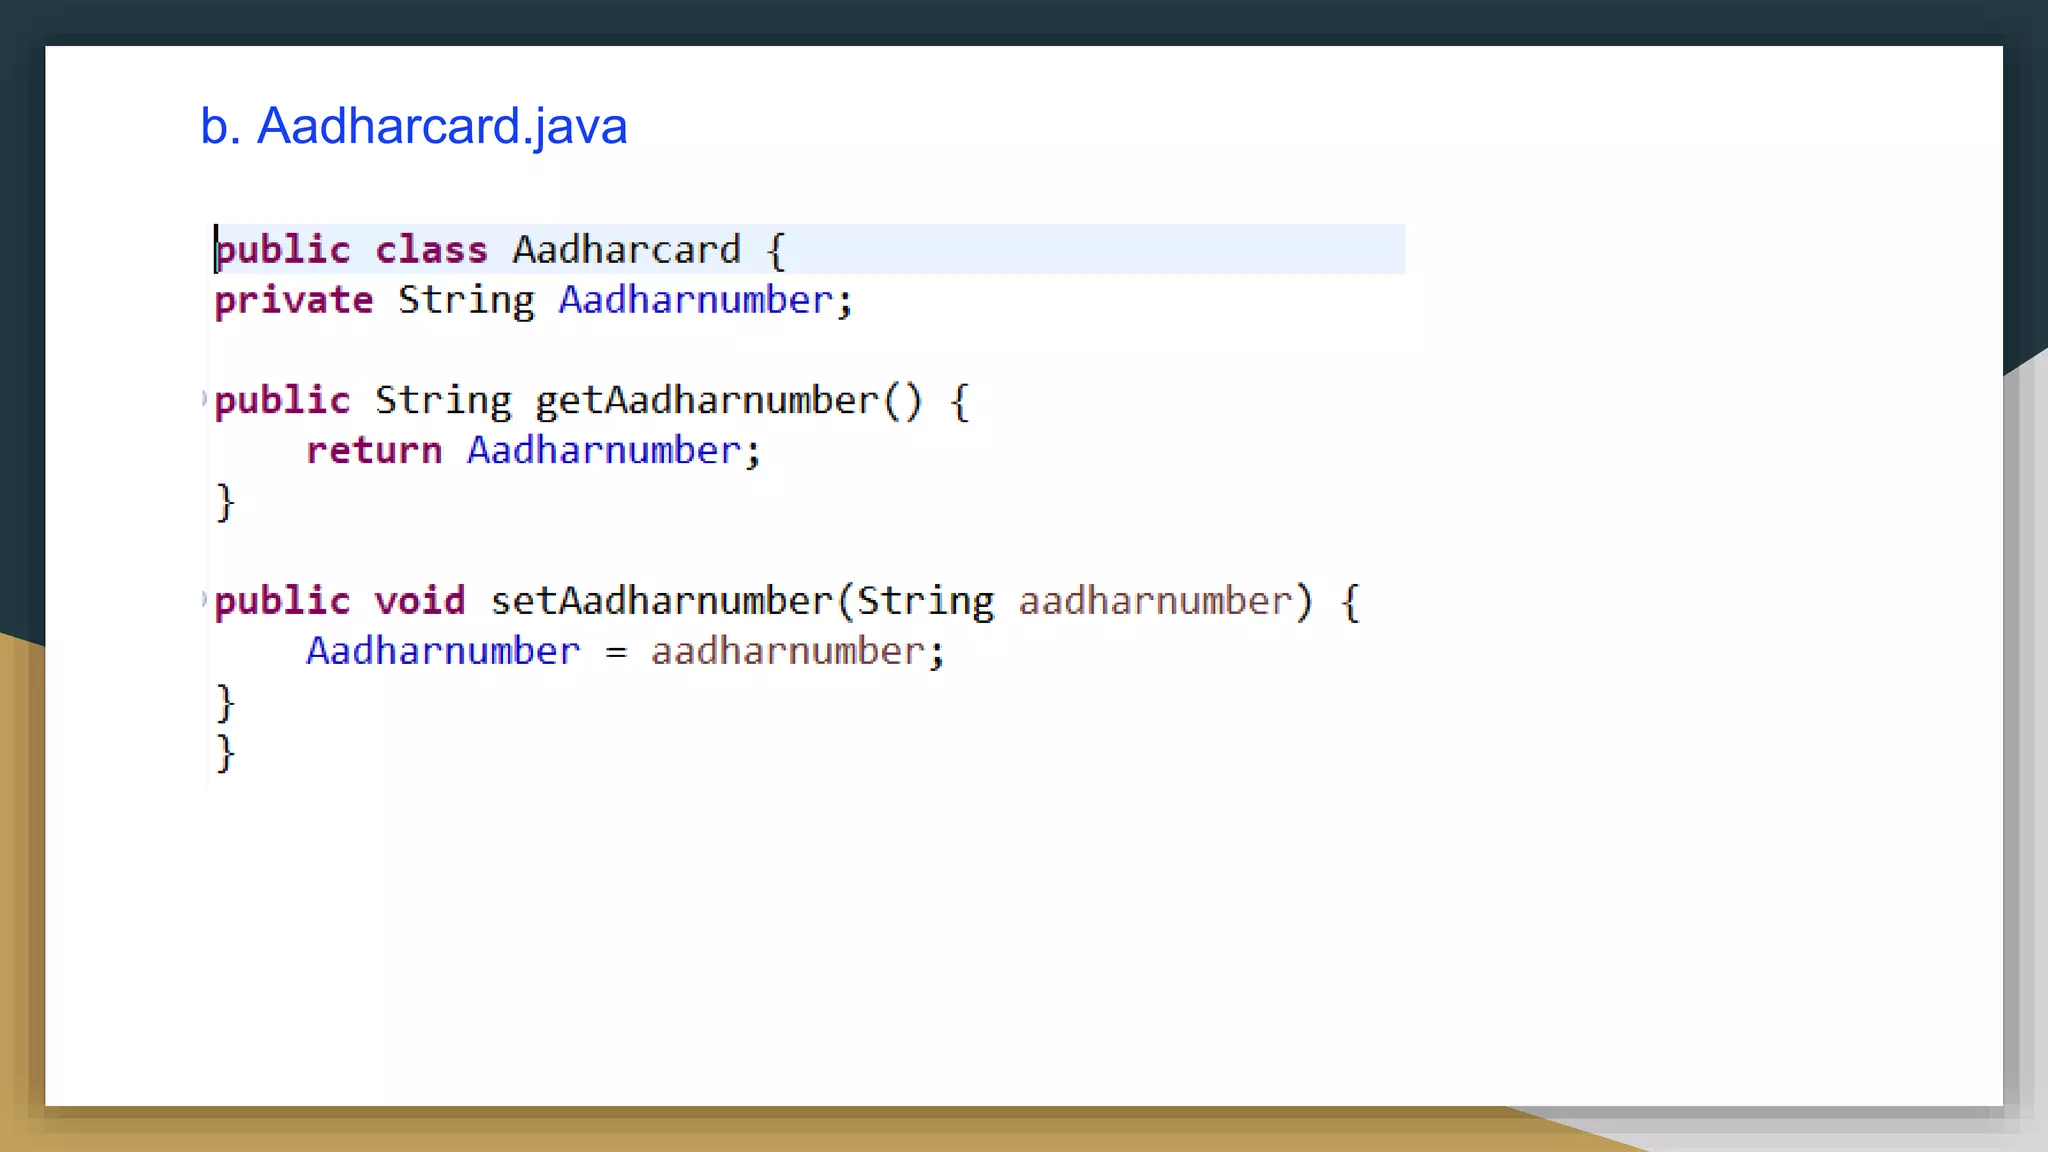Screen dimensions: 2048x1152
Task: Click the 'return Aadharnumber;' statement
Action: pos(534,451)
